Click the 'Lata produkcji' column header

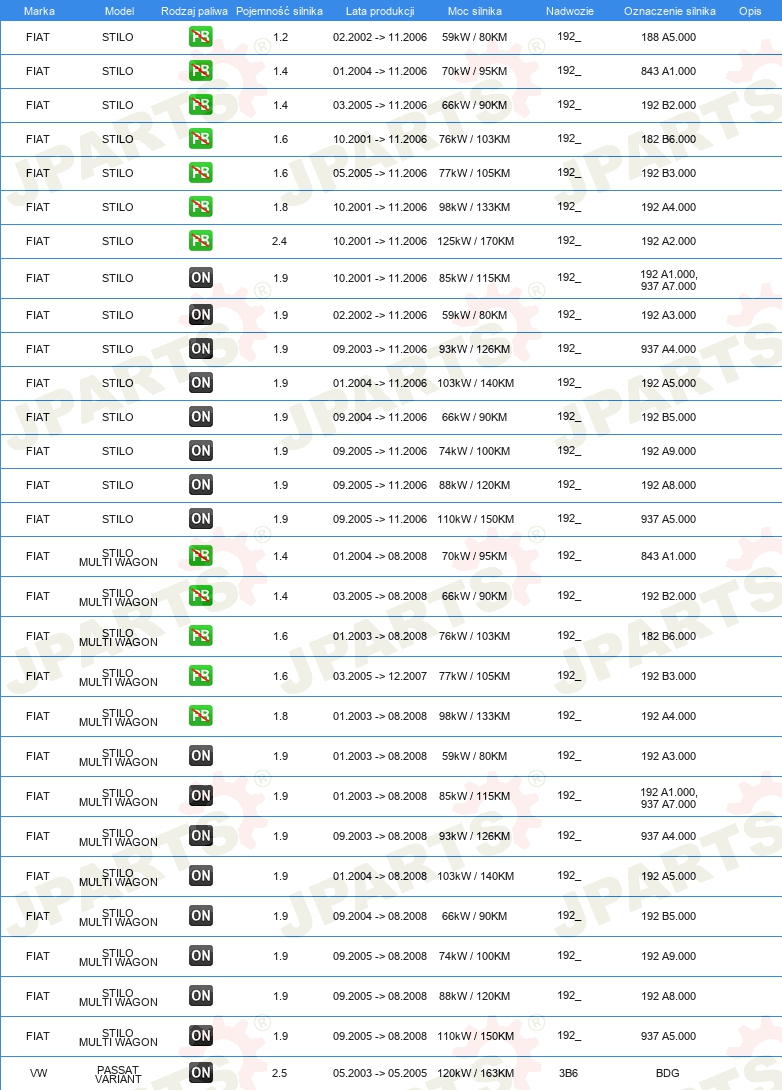[x=380, y=11]
